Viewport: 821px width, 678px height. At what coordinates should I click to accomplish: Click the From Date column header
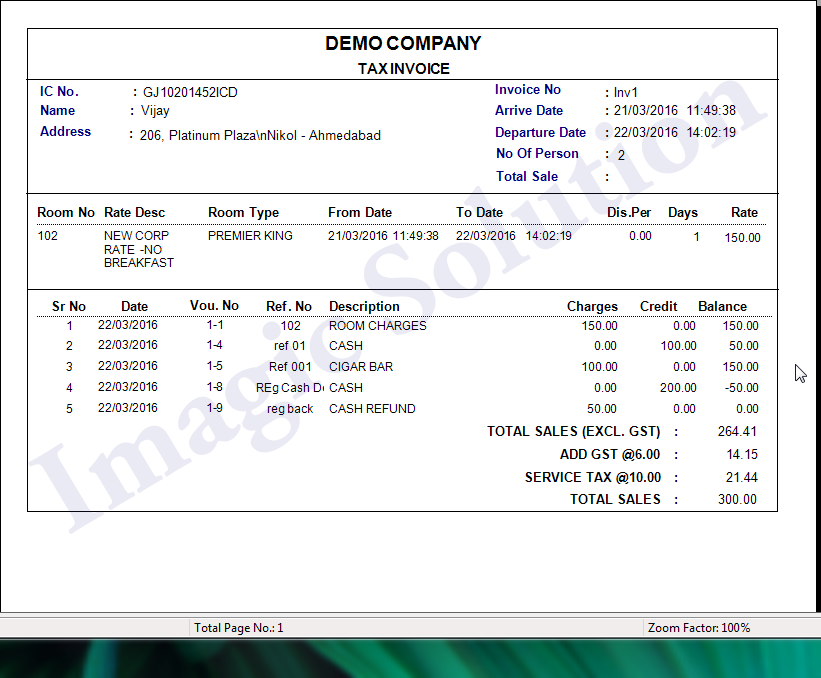click(x=360, y=213)
